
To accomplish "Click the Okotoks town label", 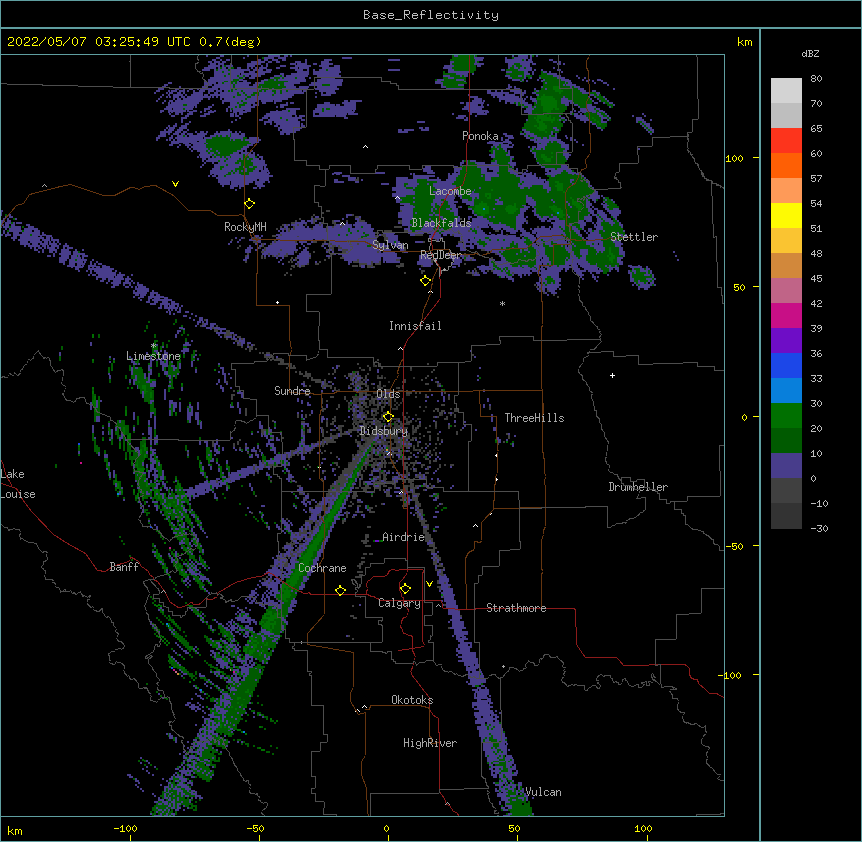I will click(x=412, y=700).
